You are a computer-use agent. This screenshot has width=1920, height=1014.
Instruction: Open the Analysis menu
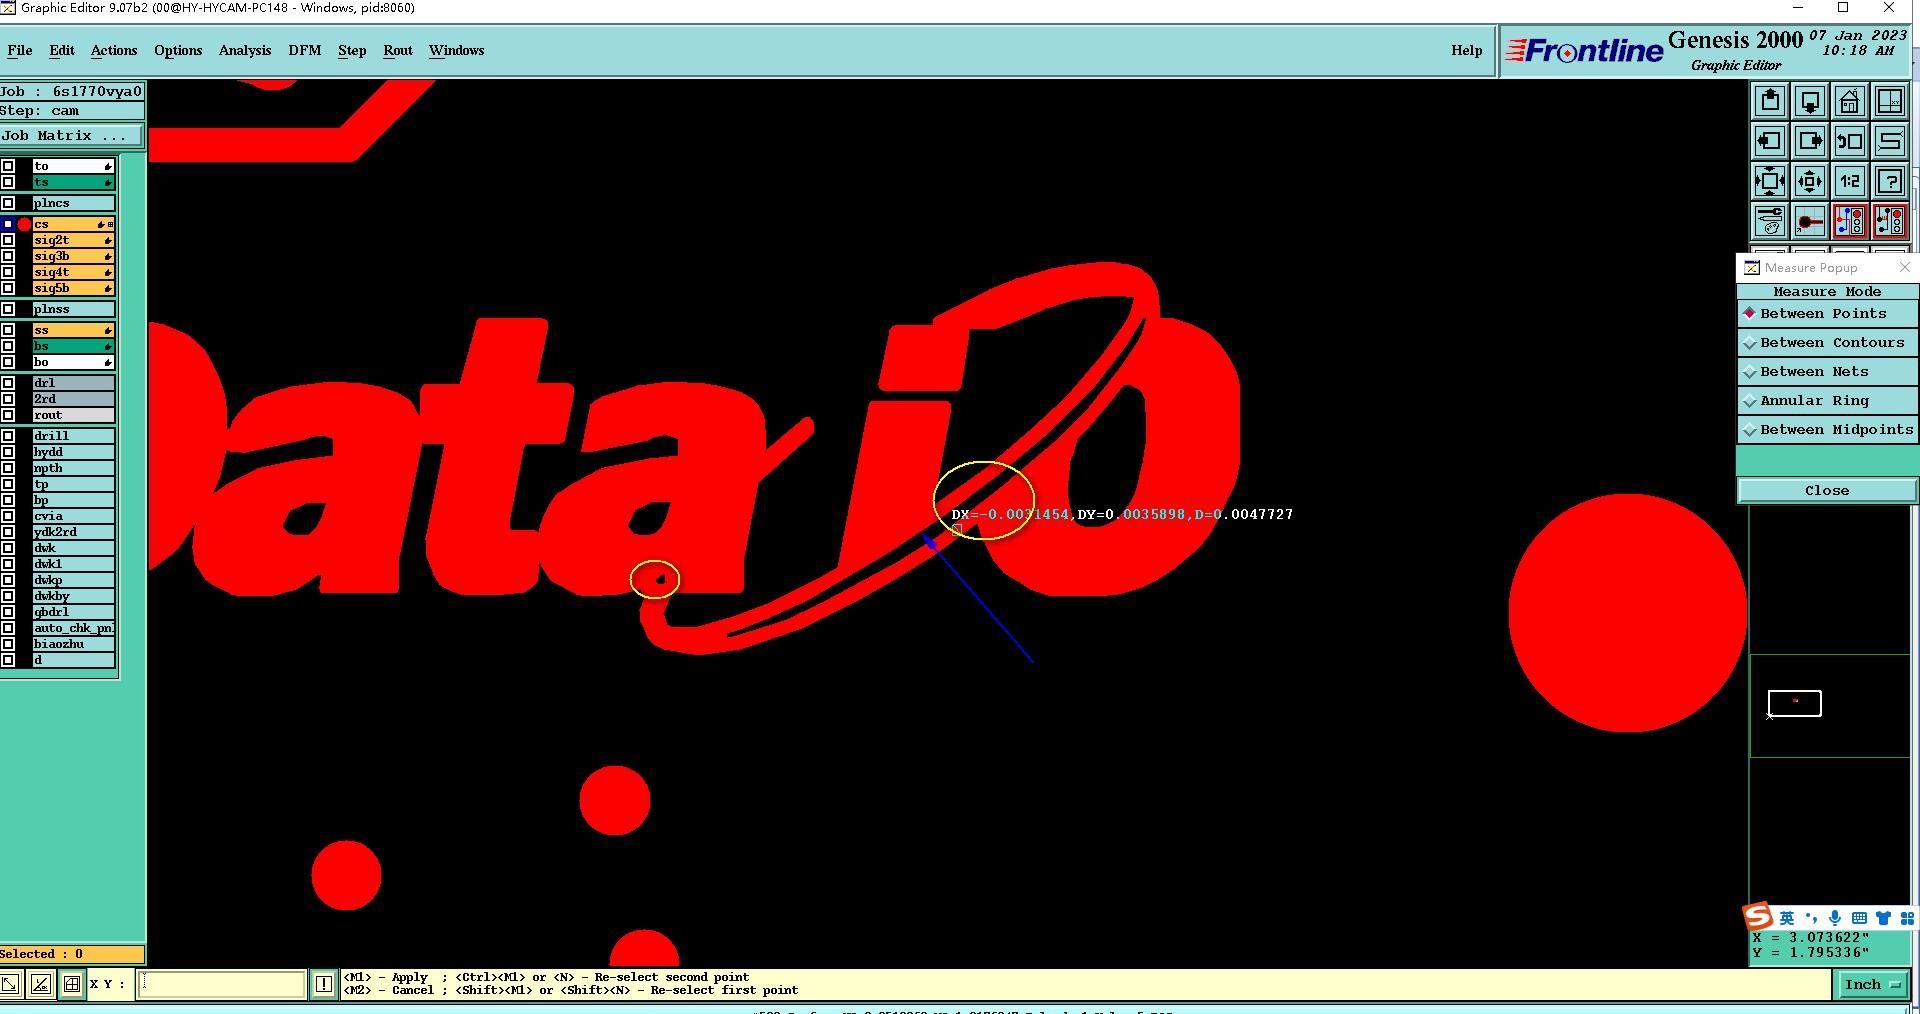245,51
